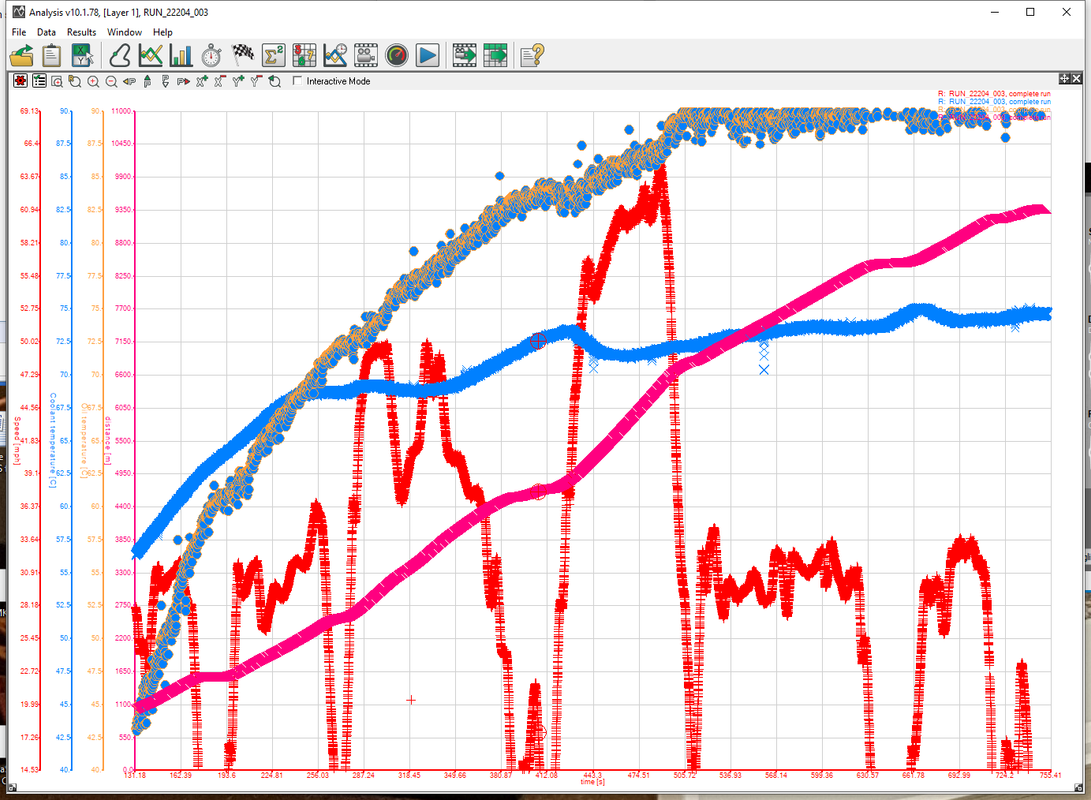This screenshot has height=800, width=1091.
Task: Open the channel checklist icon
Action: pos(39,81)
